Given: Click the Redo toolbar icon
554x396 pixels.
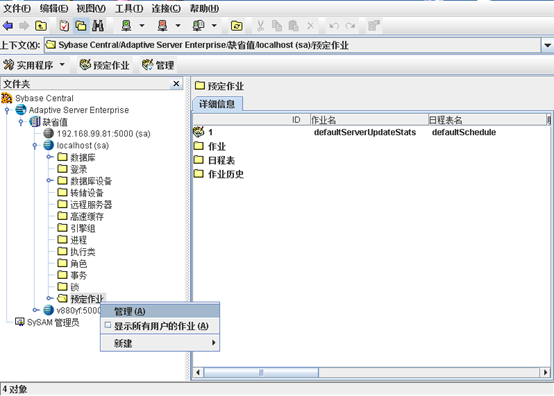Looking at the screenshot, I should tap(350, 26).
